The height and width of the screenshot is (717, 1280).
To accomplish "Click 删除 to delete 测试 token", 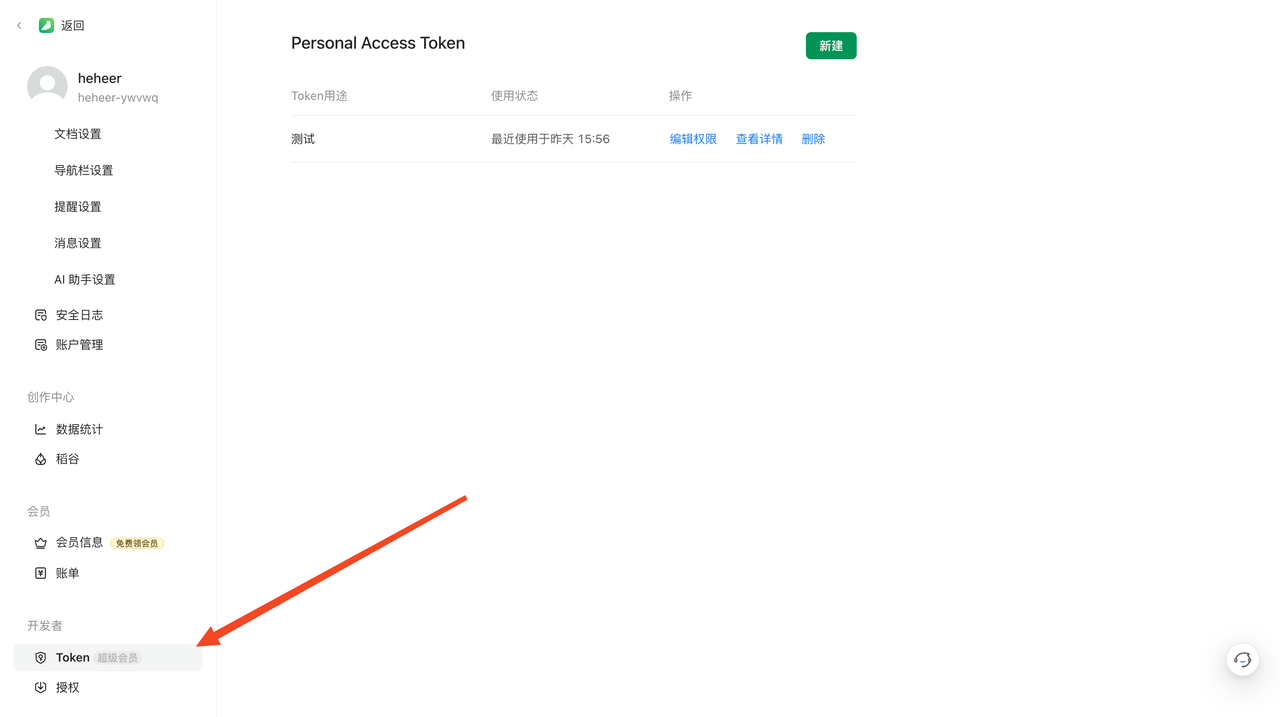I will 813,140.
